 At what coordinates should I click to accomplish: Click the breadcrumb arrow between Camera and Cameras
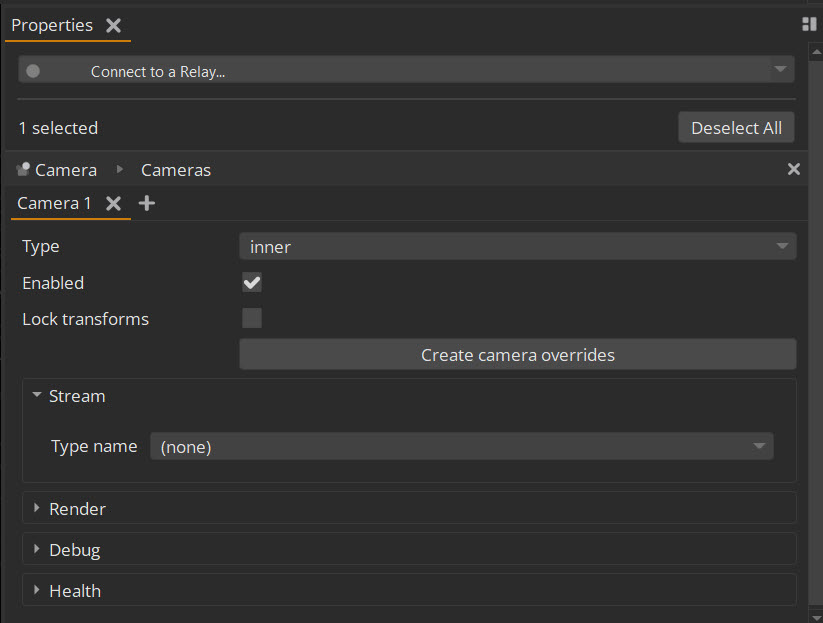120,170
